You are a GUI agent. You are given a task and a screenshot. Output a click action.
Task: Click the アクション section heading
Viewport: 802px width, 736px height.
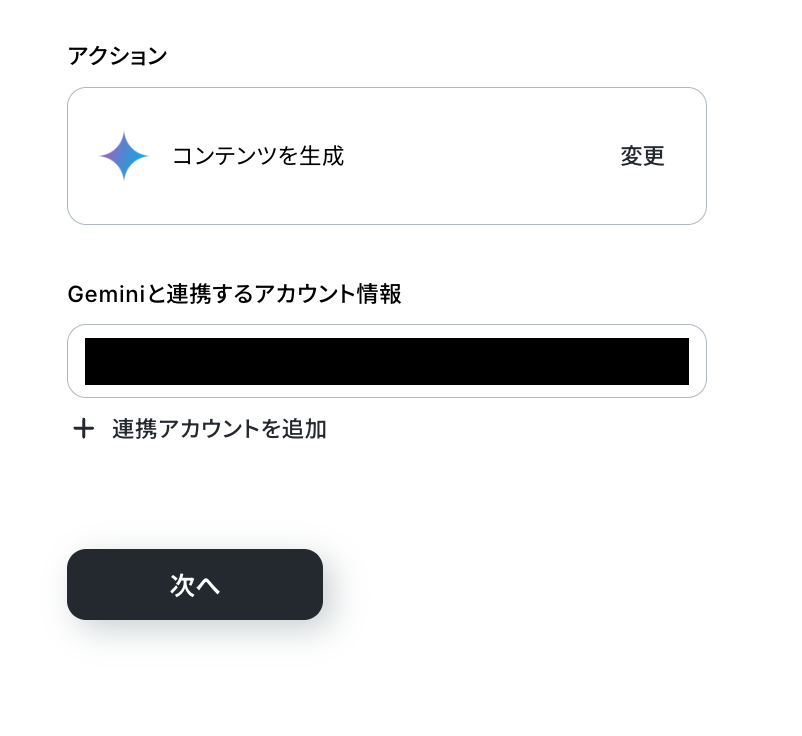point(117,56)
